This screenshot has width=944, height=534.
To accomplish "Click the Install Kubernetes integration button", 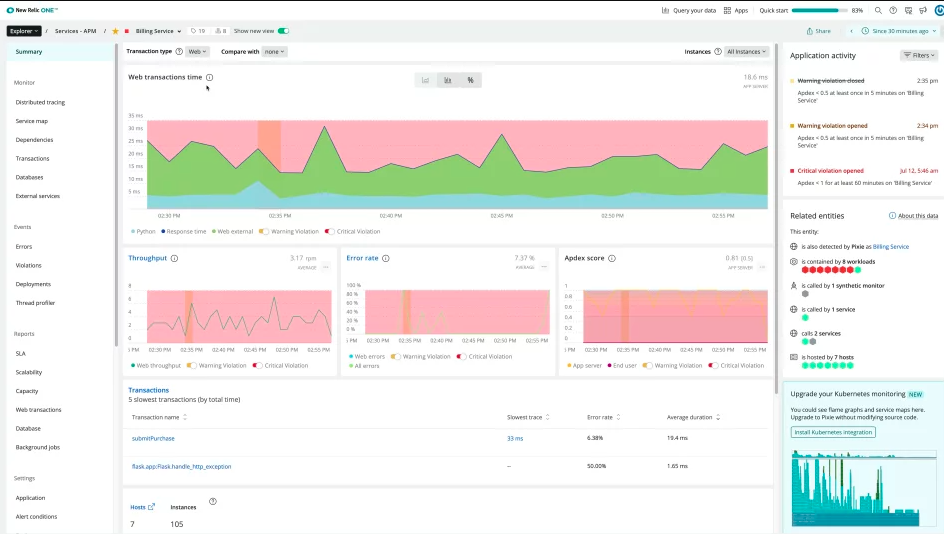I will 833,432.
